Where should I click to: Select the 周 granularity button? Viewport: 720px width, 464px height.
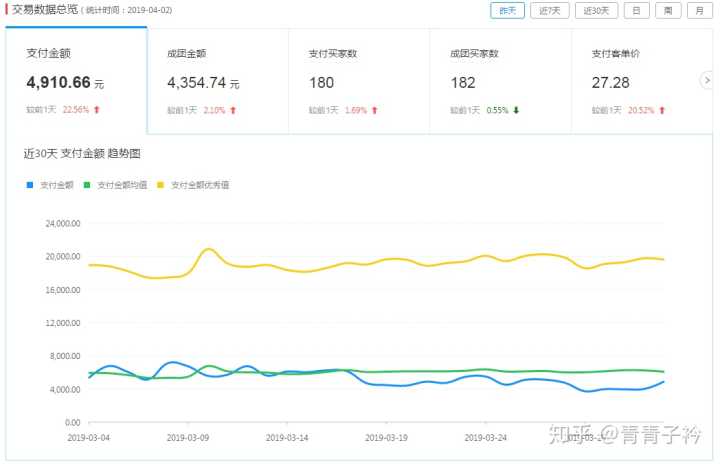[667, 10]
